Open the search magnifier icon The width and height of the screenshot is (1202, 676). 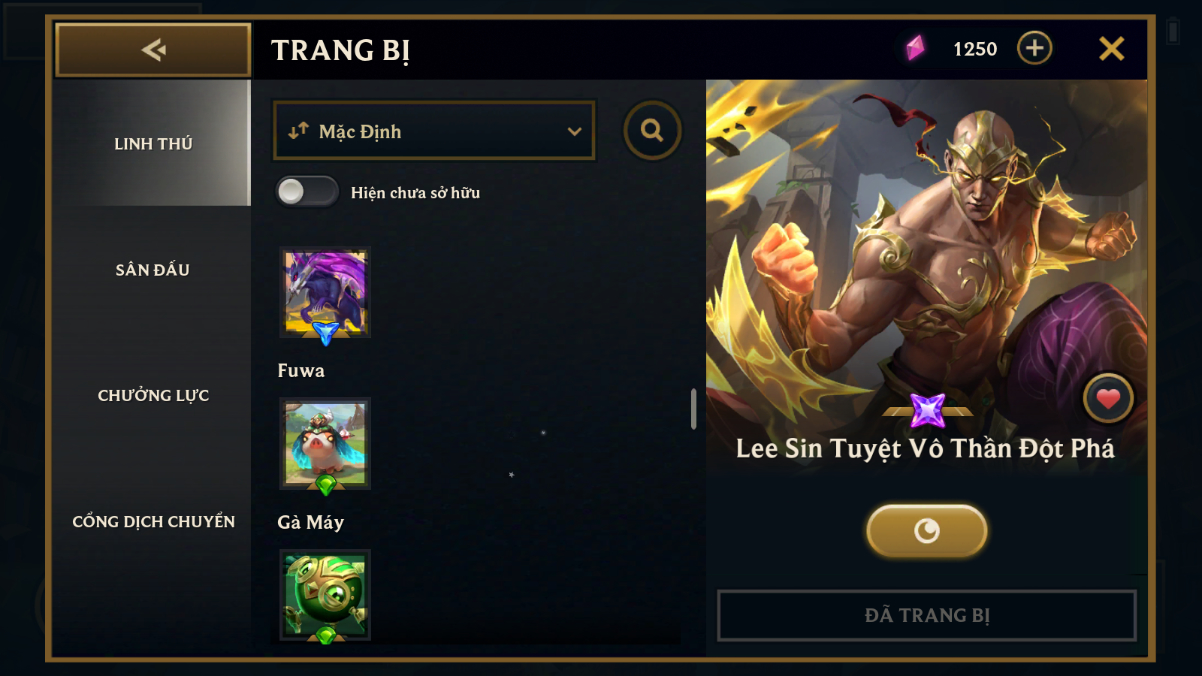(x=653, y=130)
